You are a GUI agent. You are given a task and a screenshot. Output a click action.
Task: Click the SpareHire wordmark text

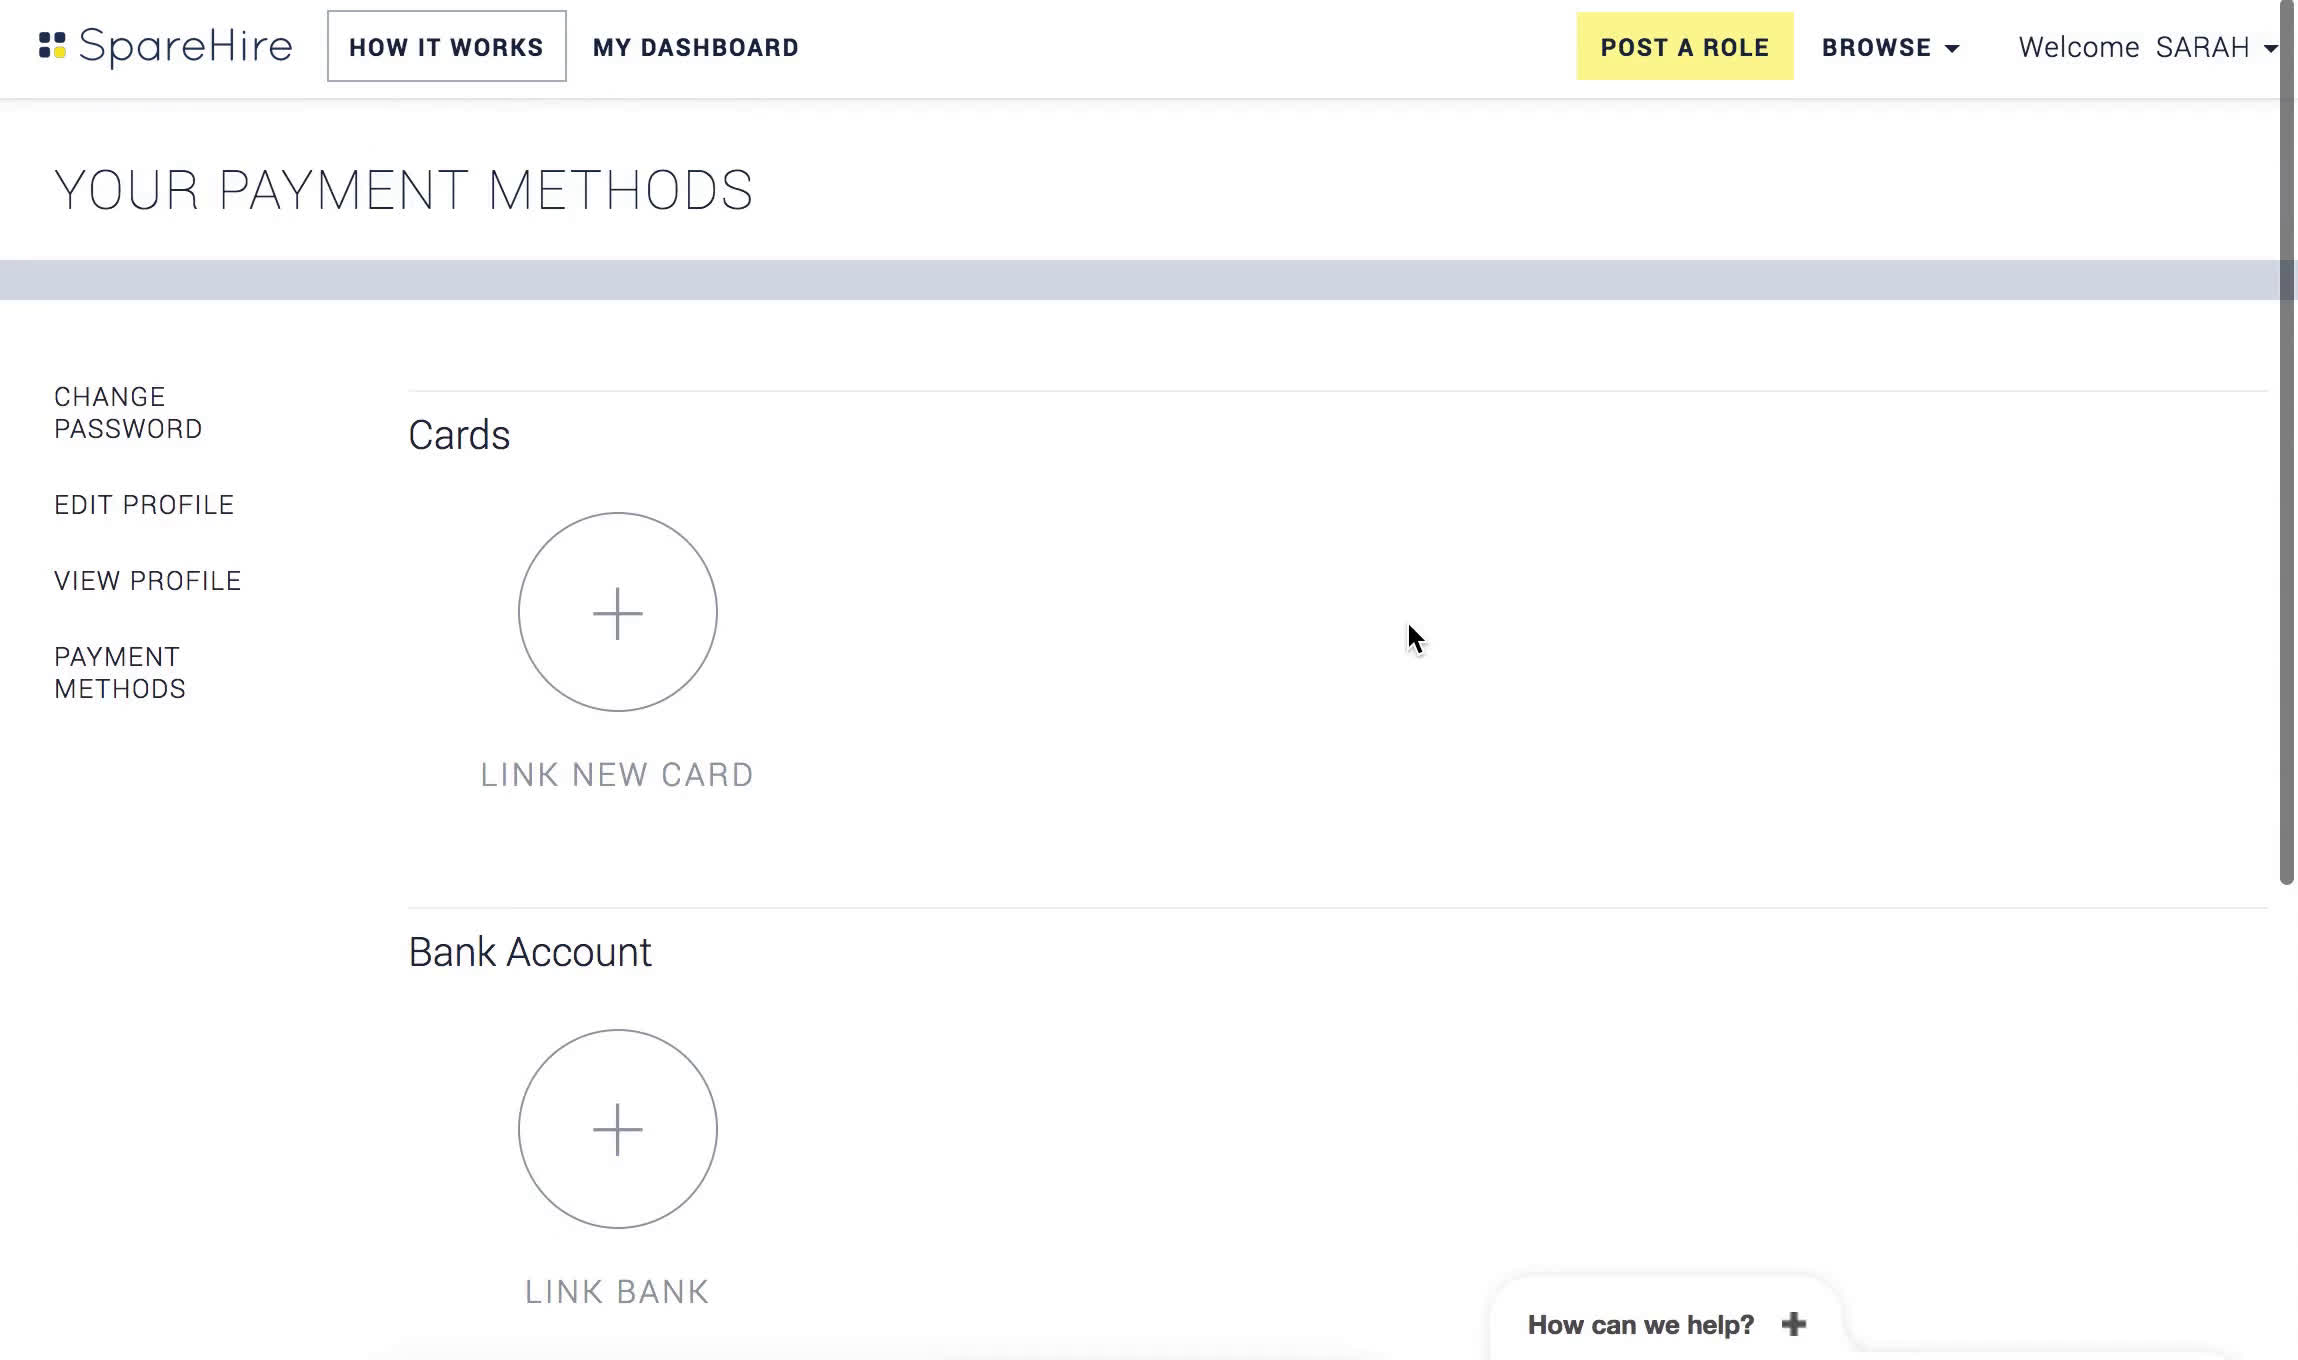(186, 47)
